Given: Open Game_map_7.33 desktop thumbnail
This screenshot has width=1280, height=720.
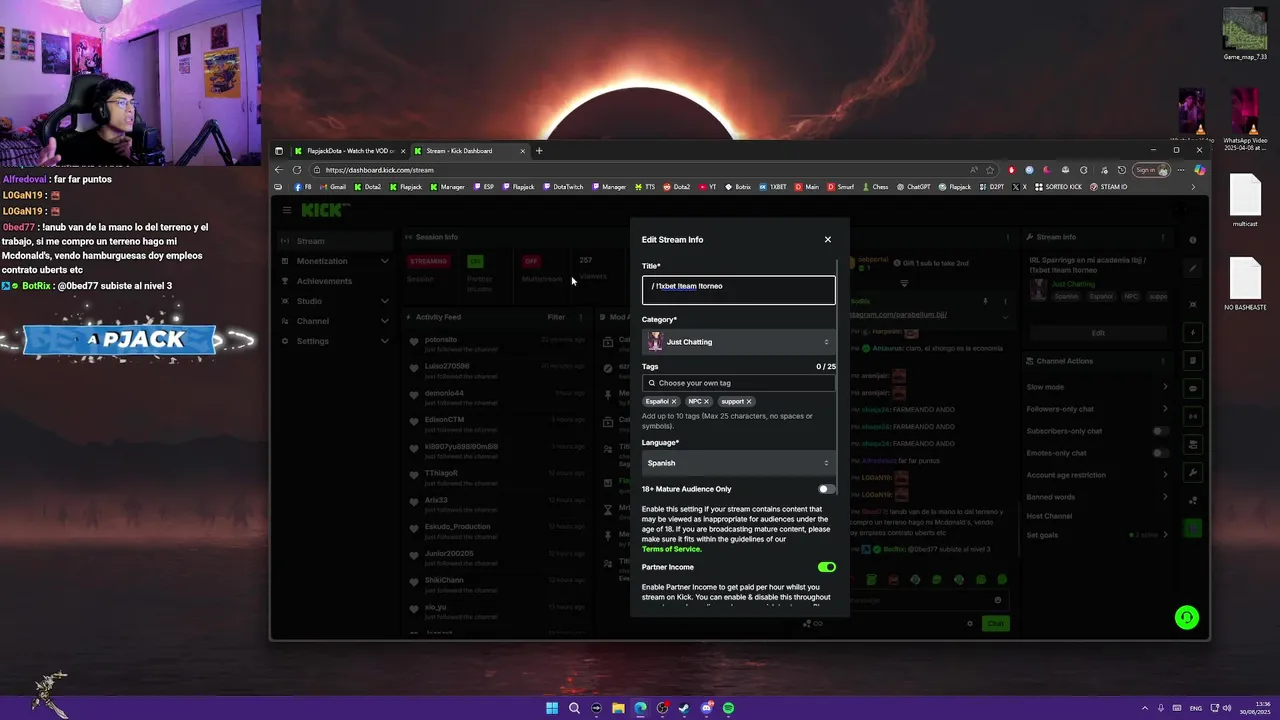Looking at the screenshot, I should pos(1245,34).
